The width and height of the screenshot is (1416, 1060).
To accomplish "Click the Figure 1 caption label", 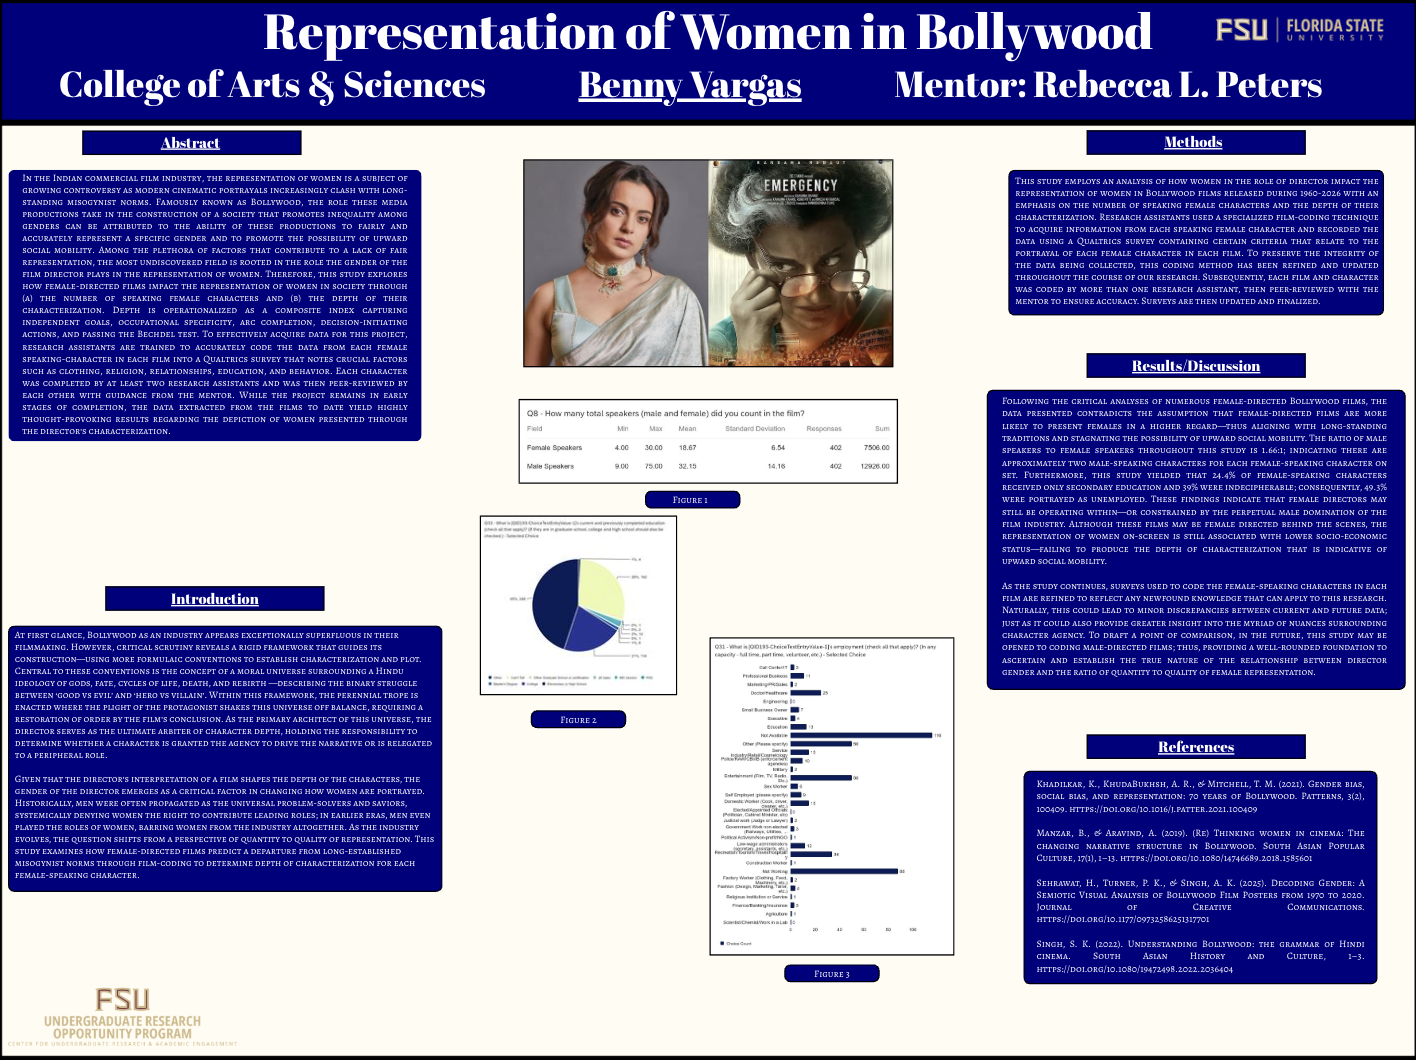I will [x=690, y=500].
